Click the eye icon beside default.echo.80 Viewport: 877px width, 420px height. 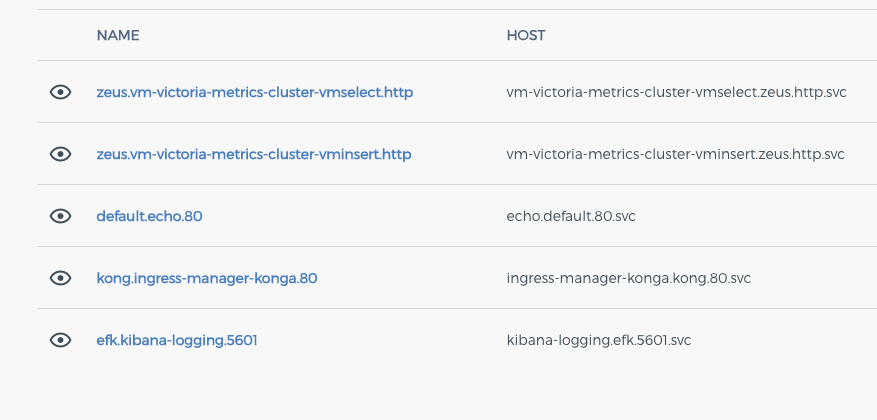60,216
